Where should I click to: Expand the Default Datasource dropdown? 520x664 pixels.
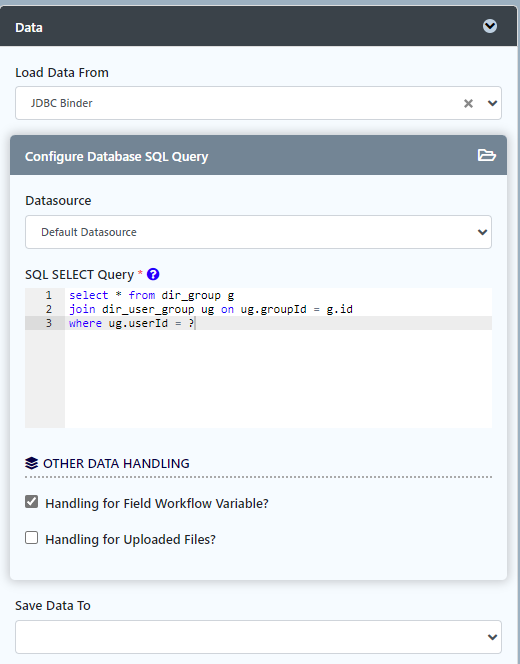(258, 232)
